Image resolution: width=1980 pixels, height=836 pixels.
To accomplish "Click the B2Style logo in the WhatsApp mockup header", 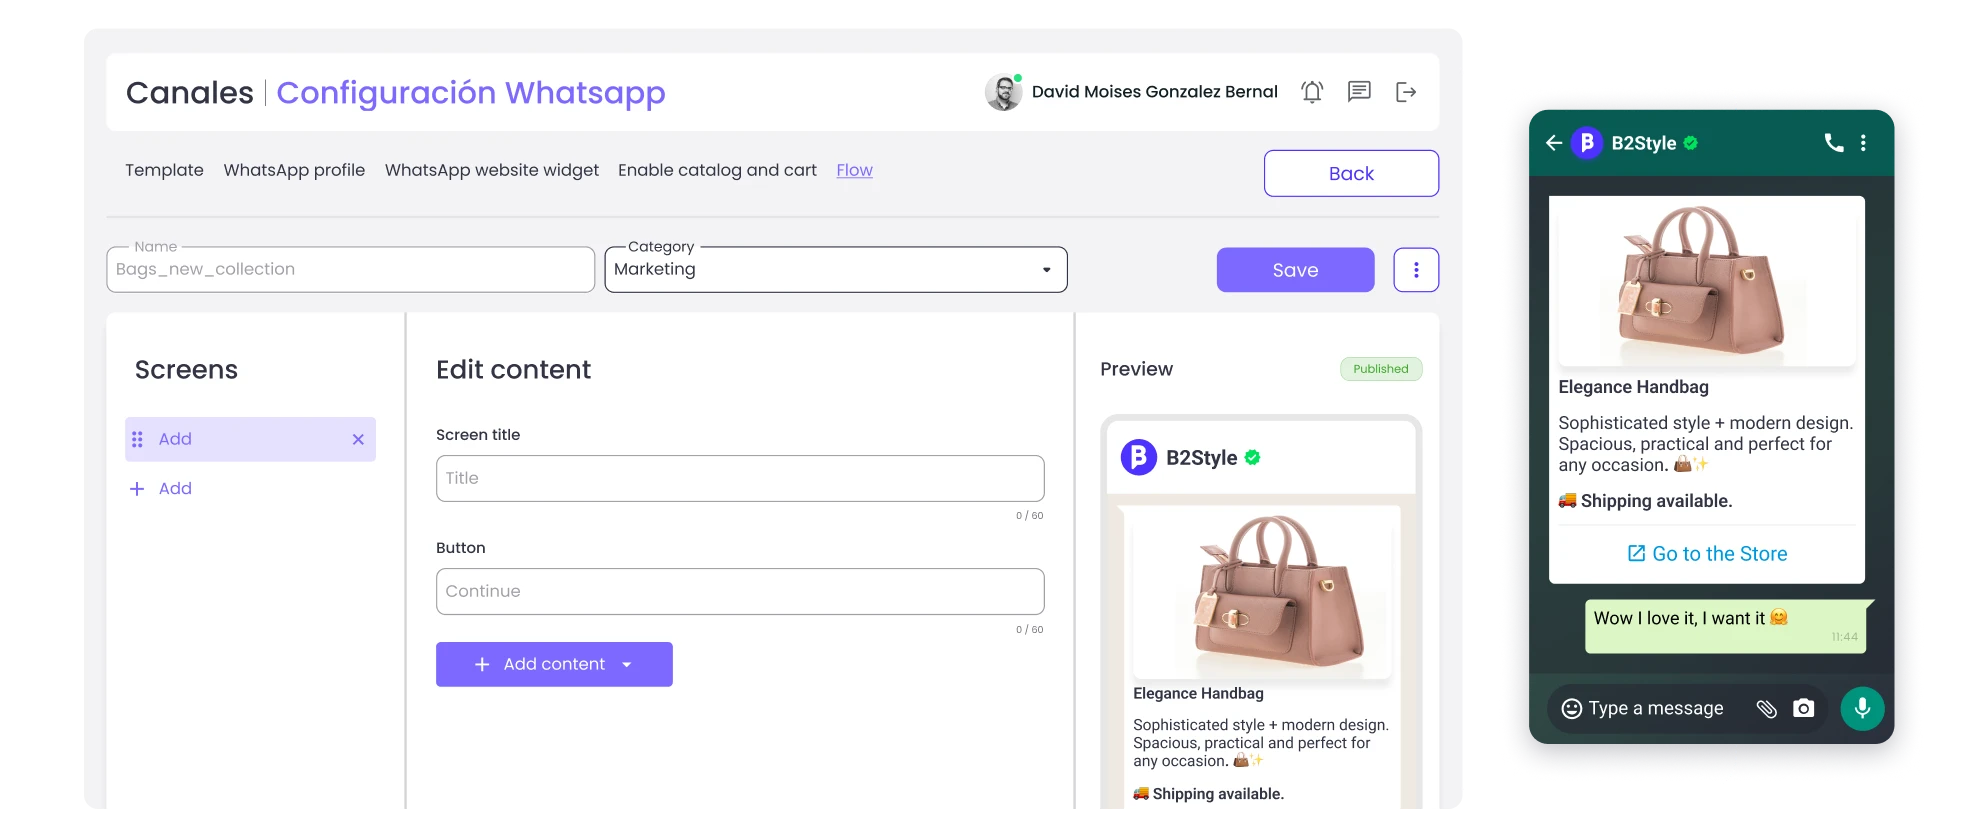I will [x=1587, y=143].
